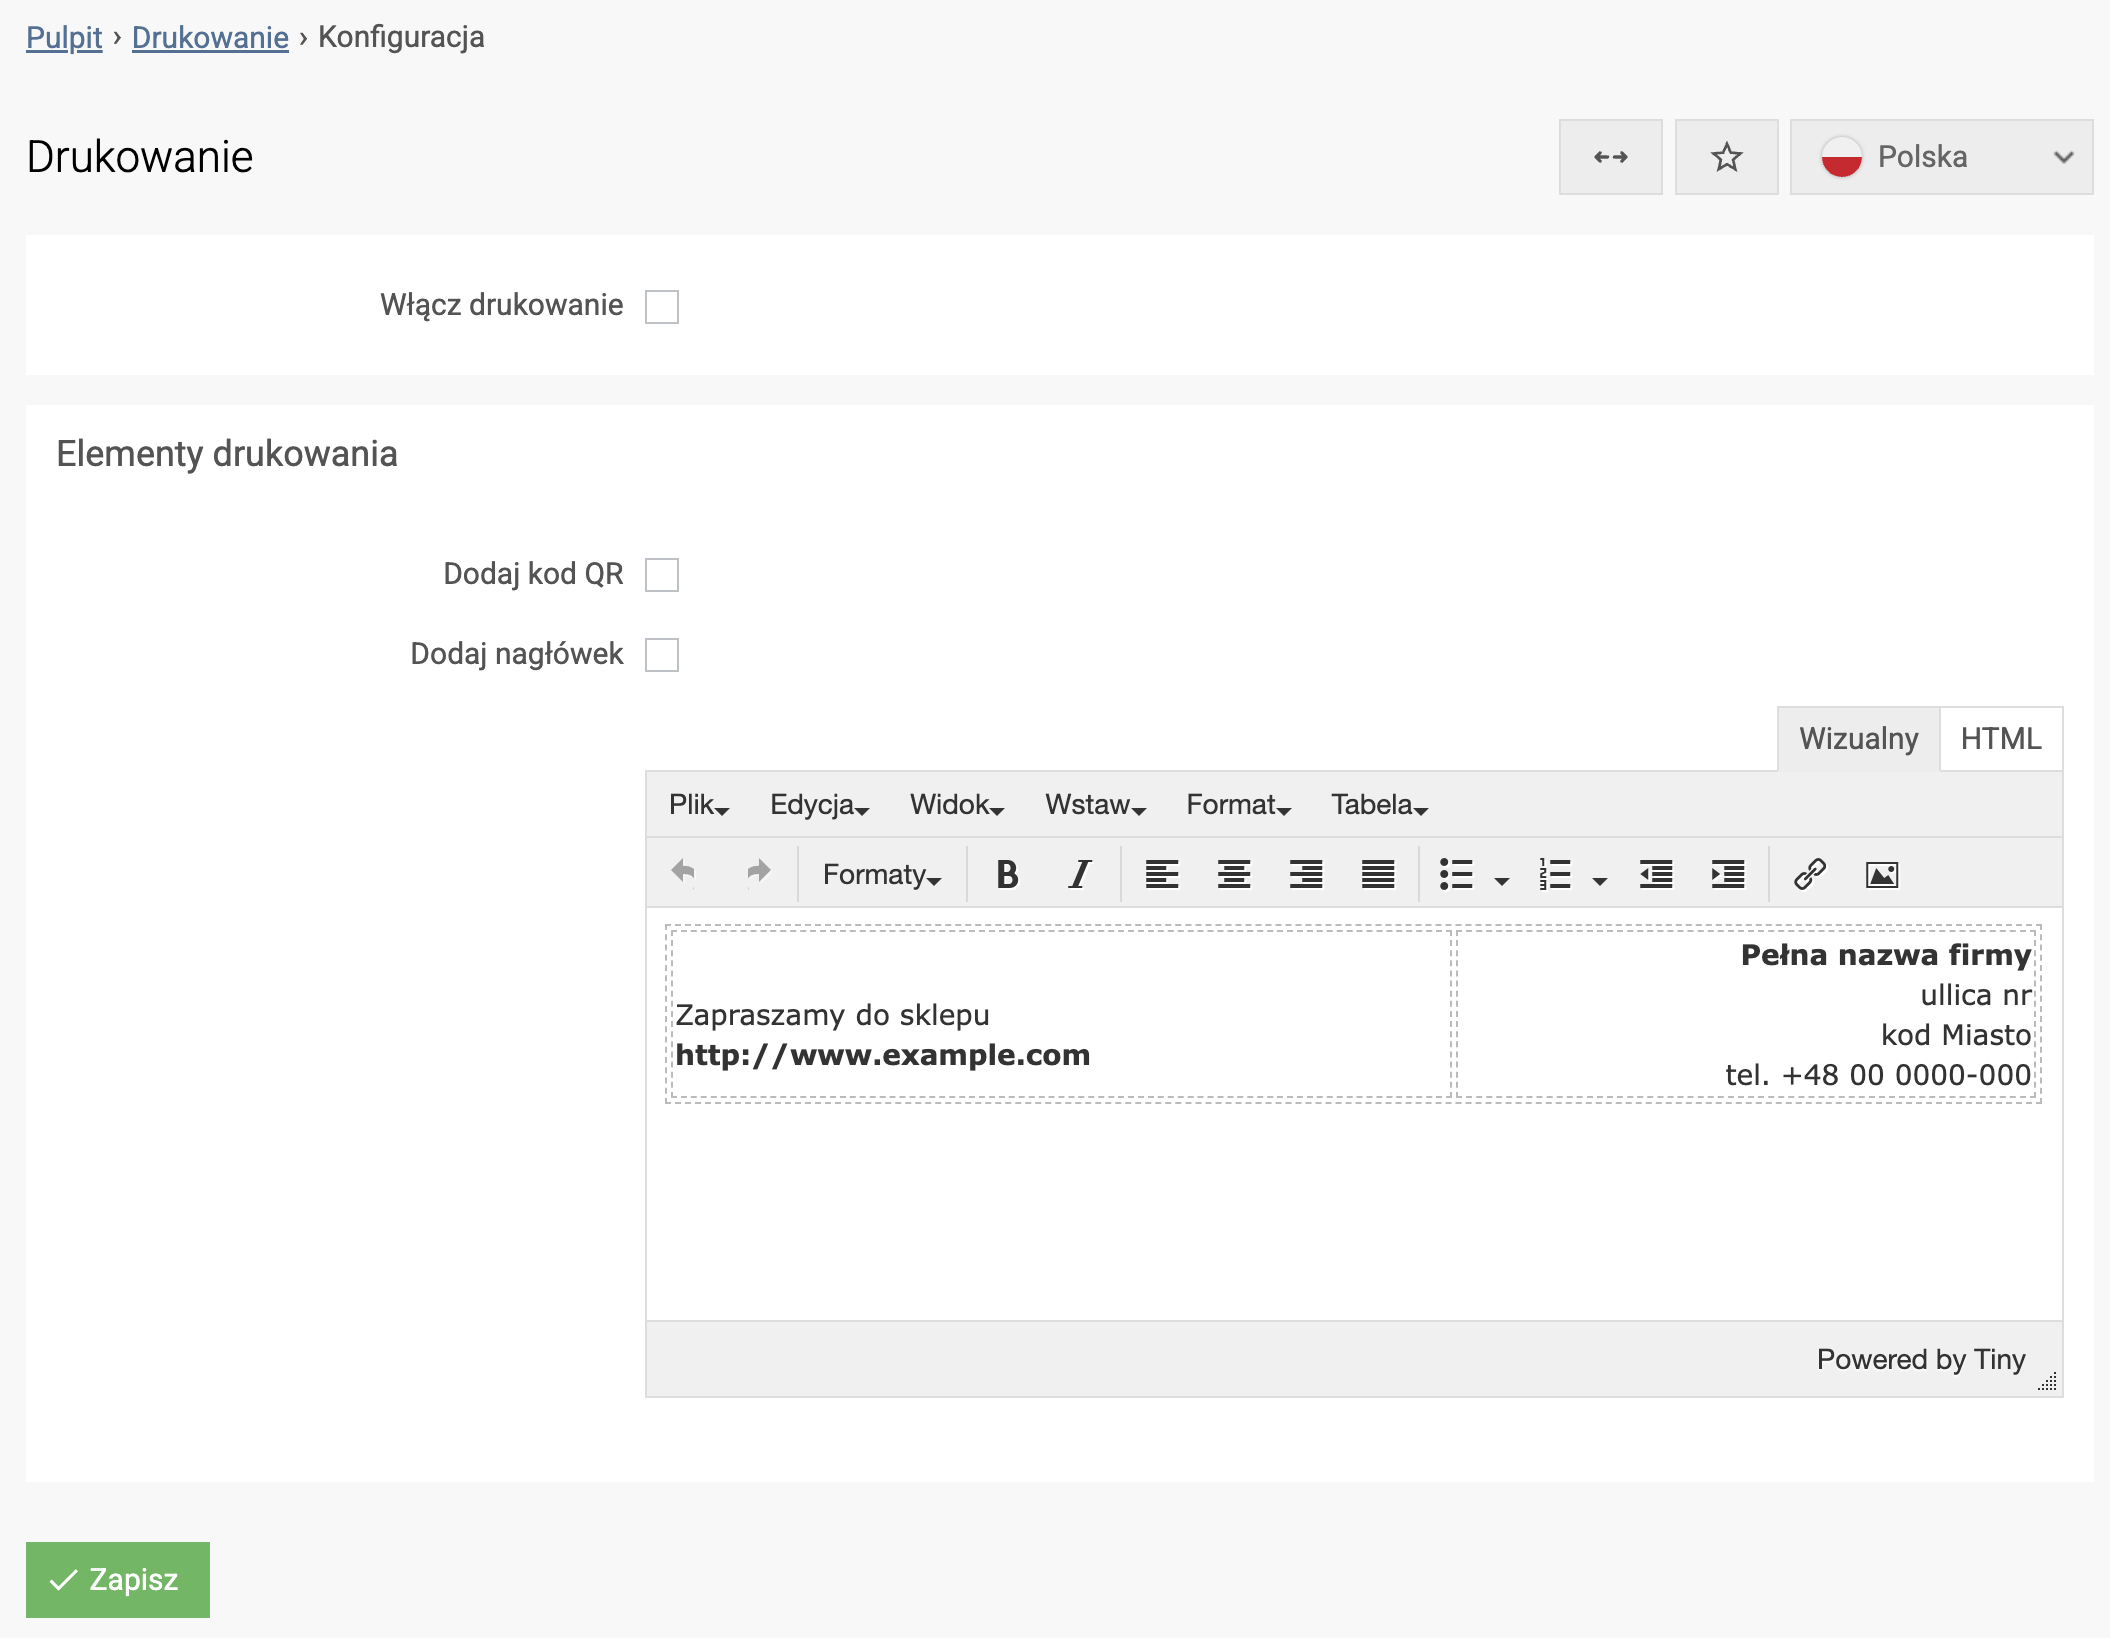
Task: Expand page width with arrows icon
Action: point(1610,157)
